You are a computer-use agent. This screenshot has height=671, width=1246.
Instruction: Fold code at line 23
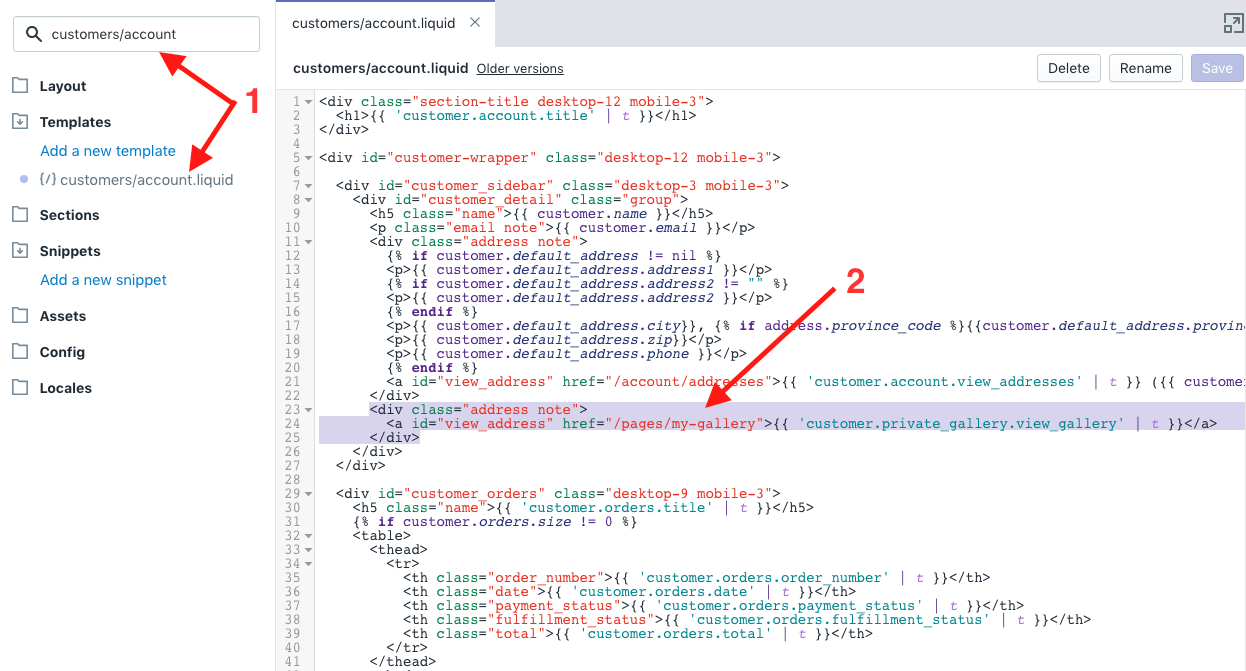click(x=308, y=410)
